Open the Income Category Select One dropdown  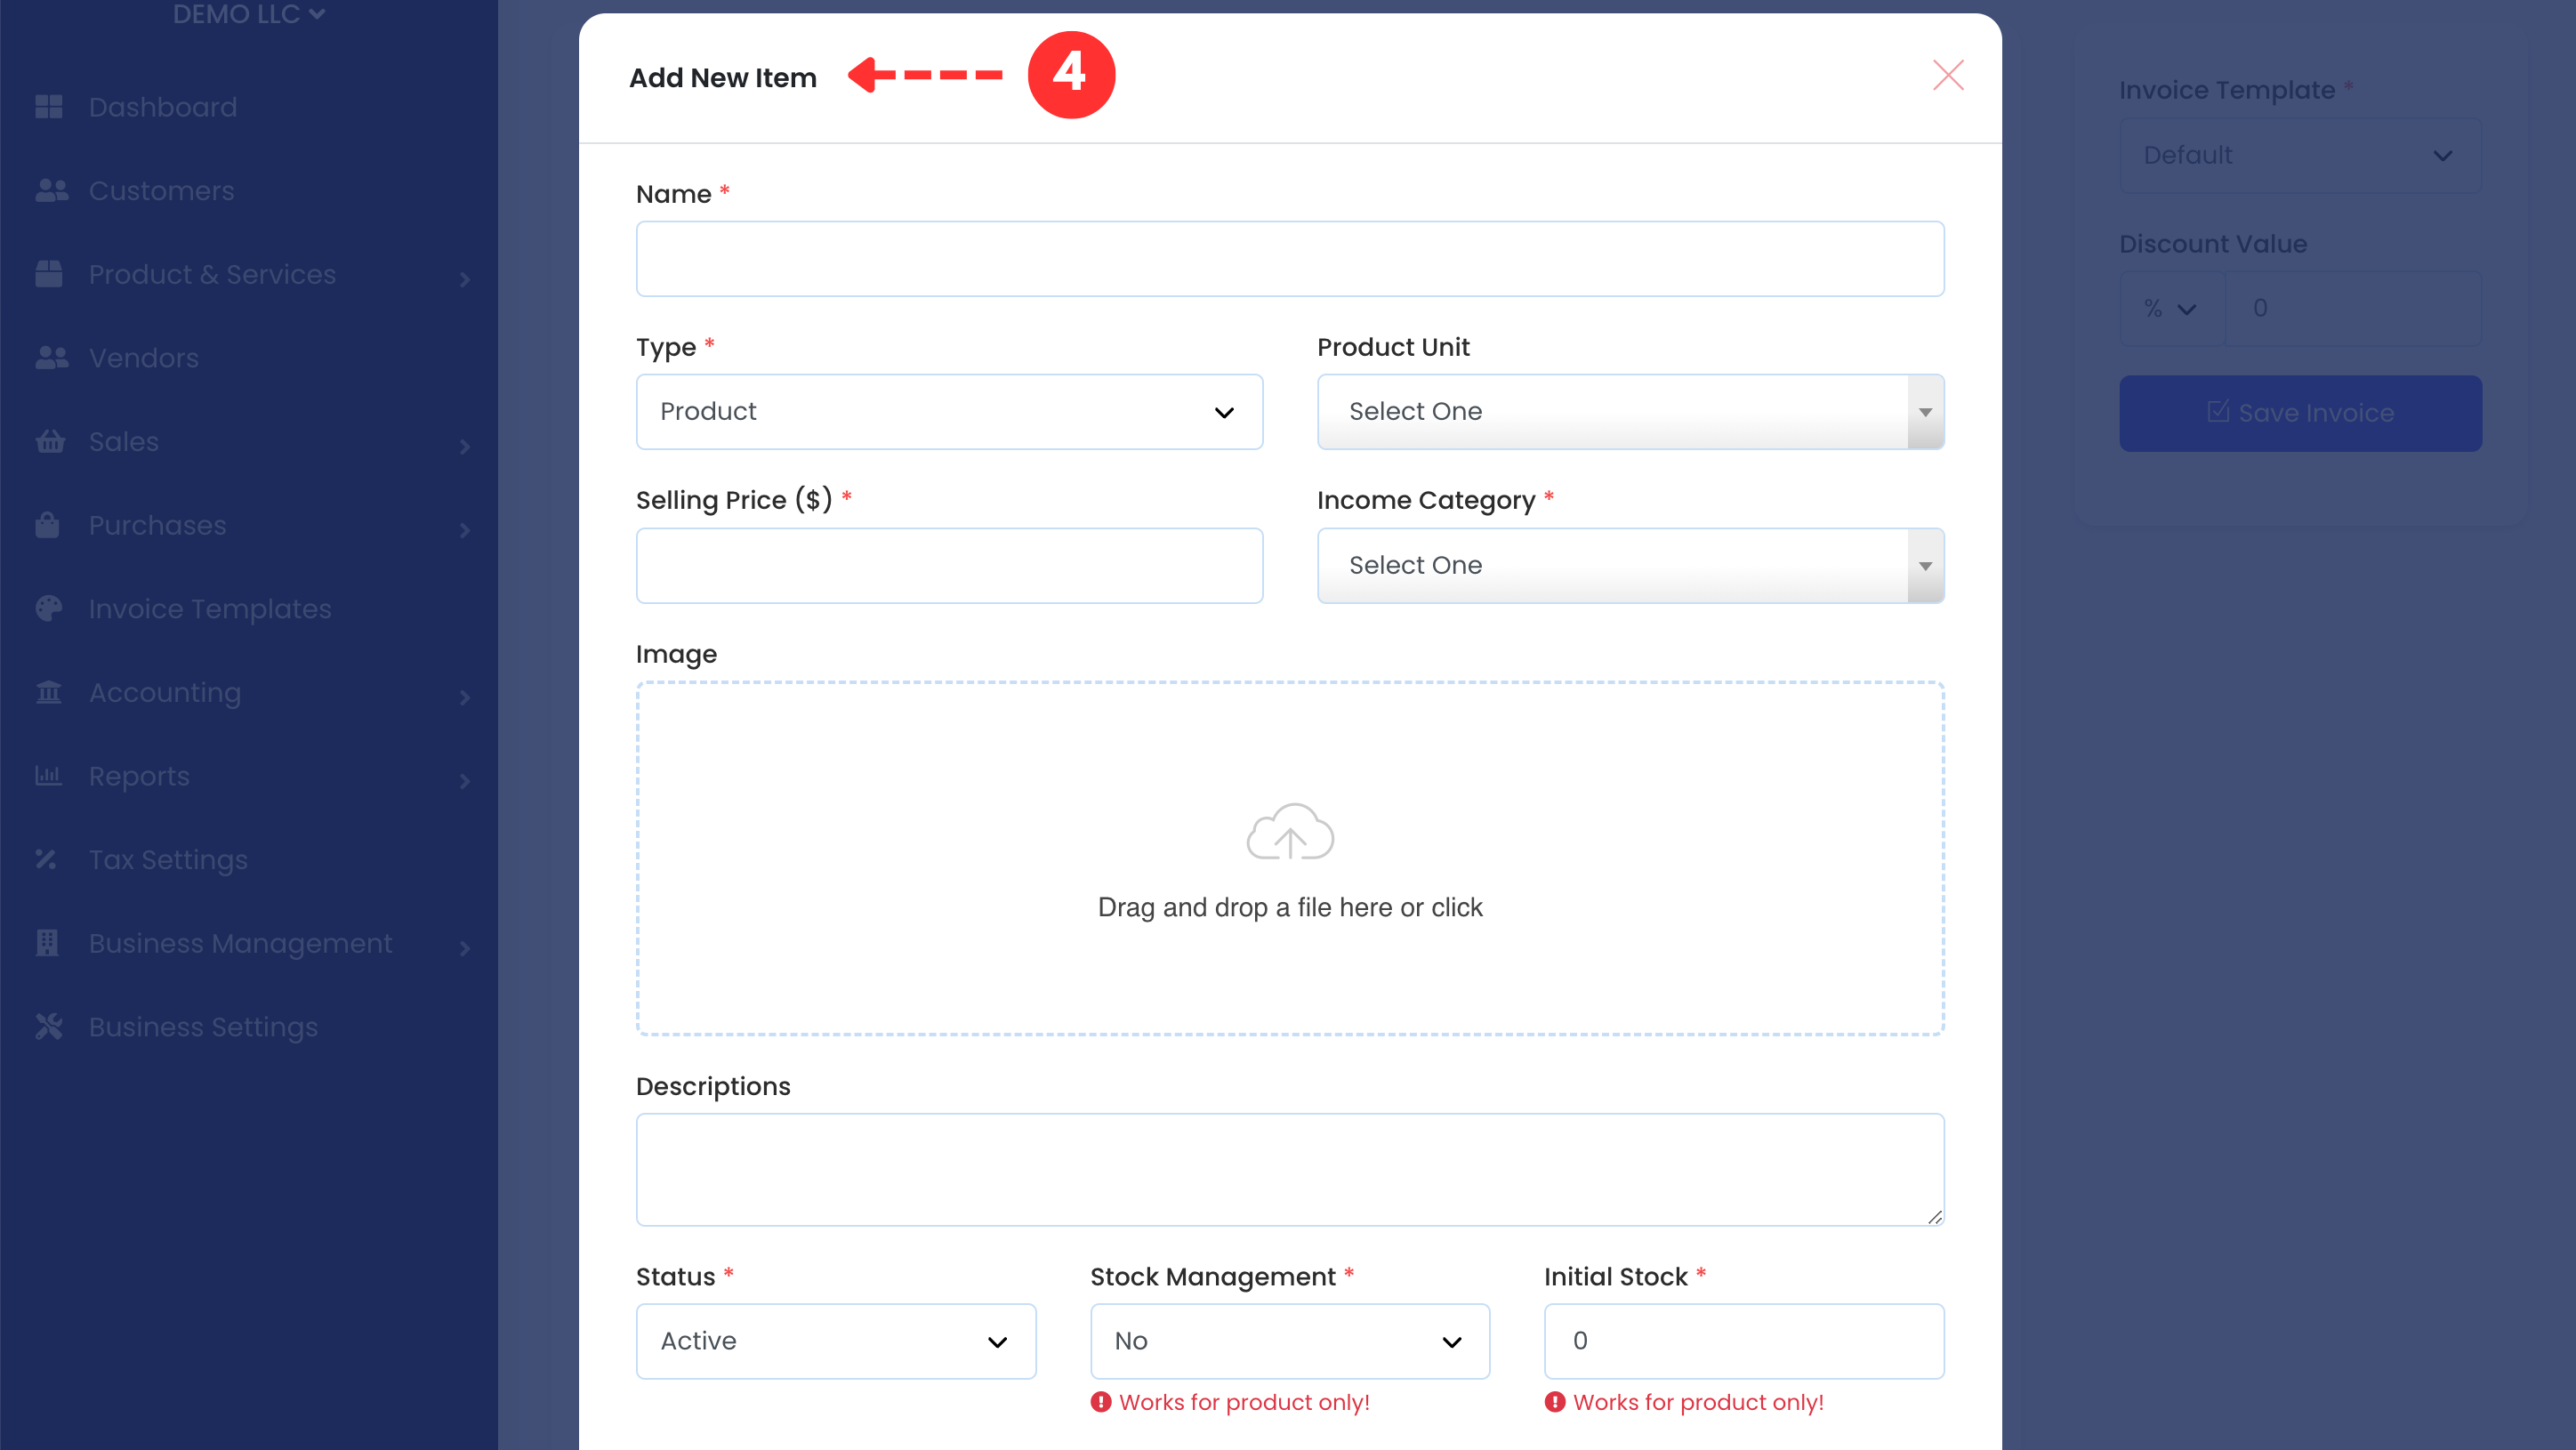(x=1630, y=566)
